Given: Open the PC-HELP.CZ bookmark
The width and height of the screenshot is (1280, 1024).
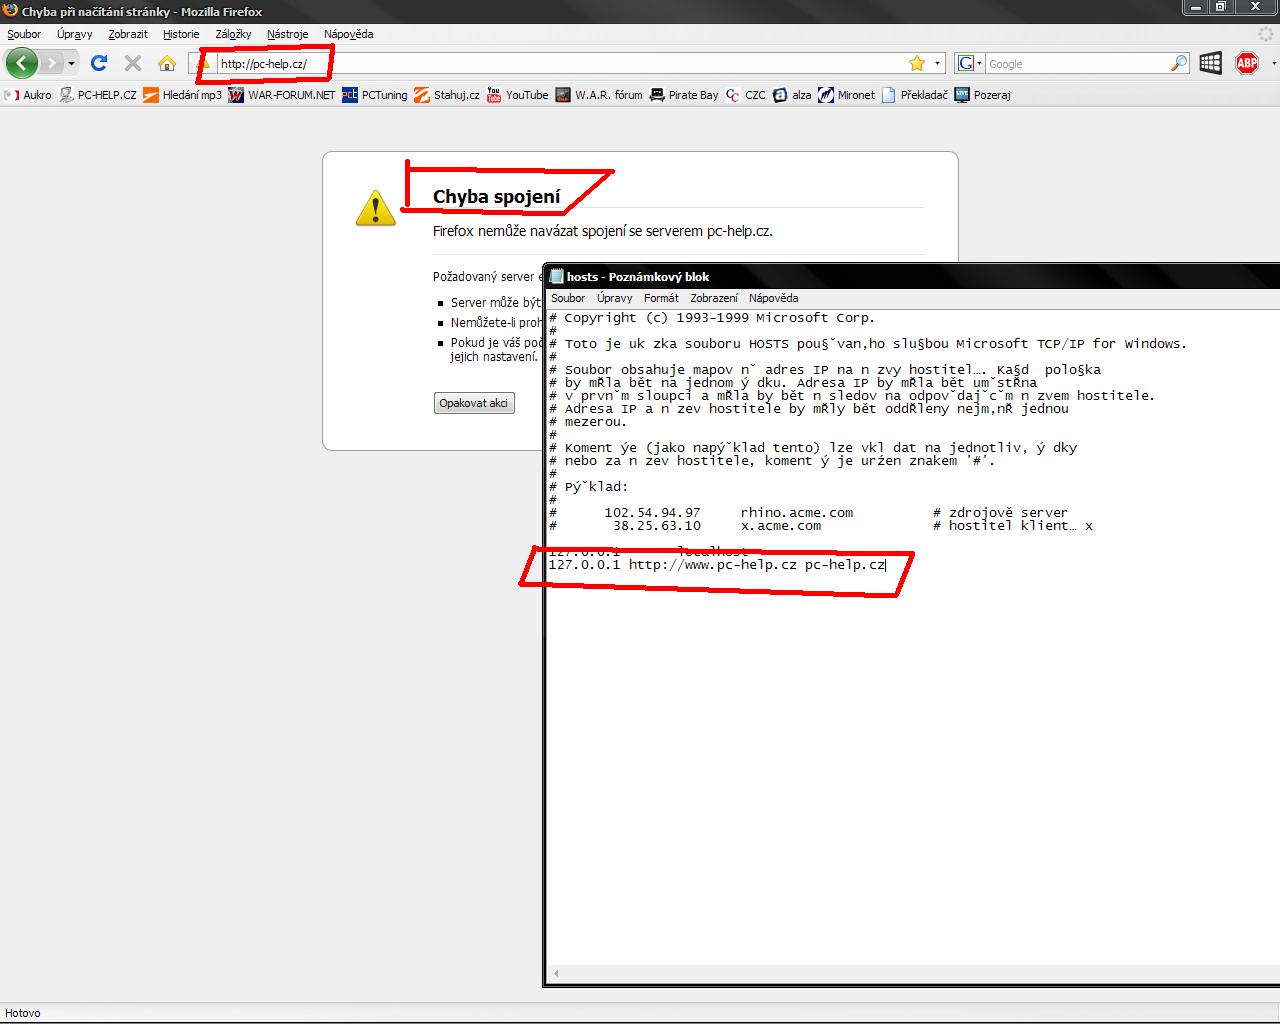Looking at the screenshot, I should pyautogui.click(x=98, y=95).
